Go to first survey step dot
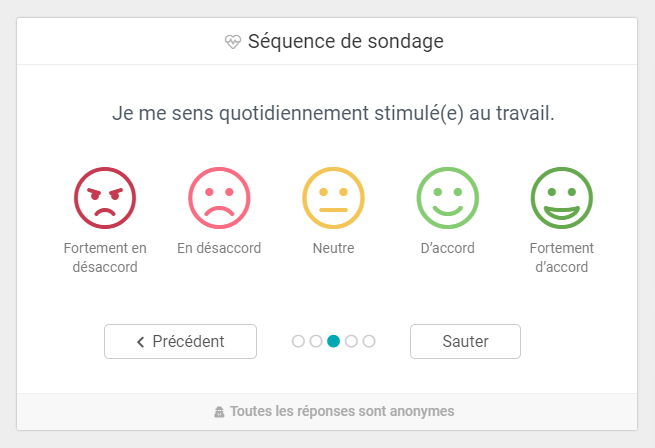Viewport: 655px width, 448px height. click(298, 341)
